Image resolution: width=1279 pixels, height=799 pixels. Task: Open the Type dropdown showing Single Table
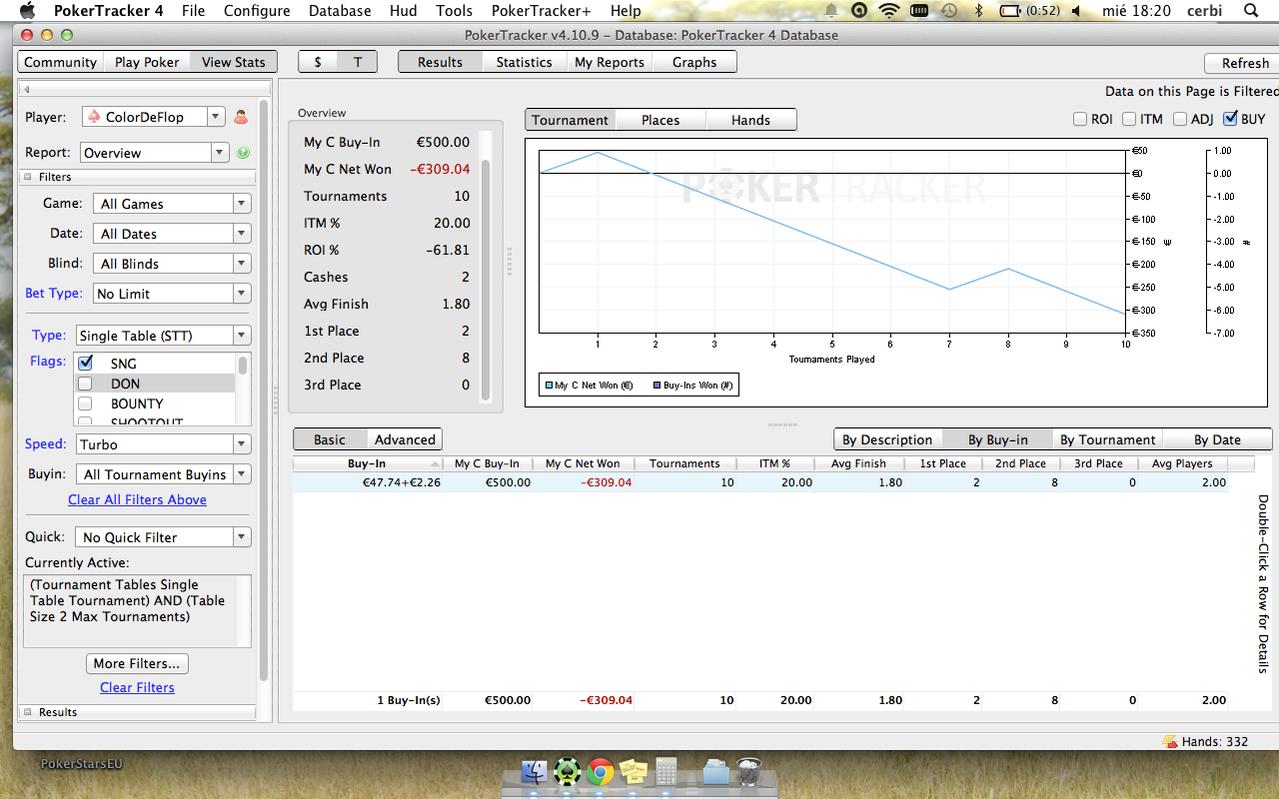click(161, 336)
